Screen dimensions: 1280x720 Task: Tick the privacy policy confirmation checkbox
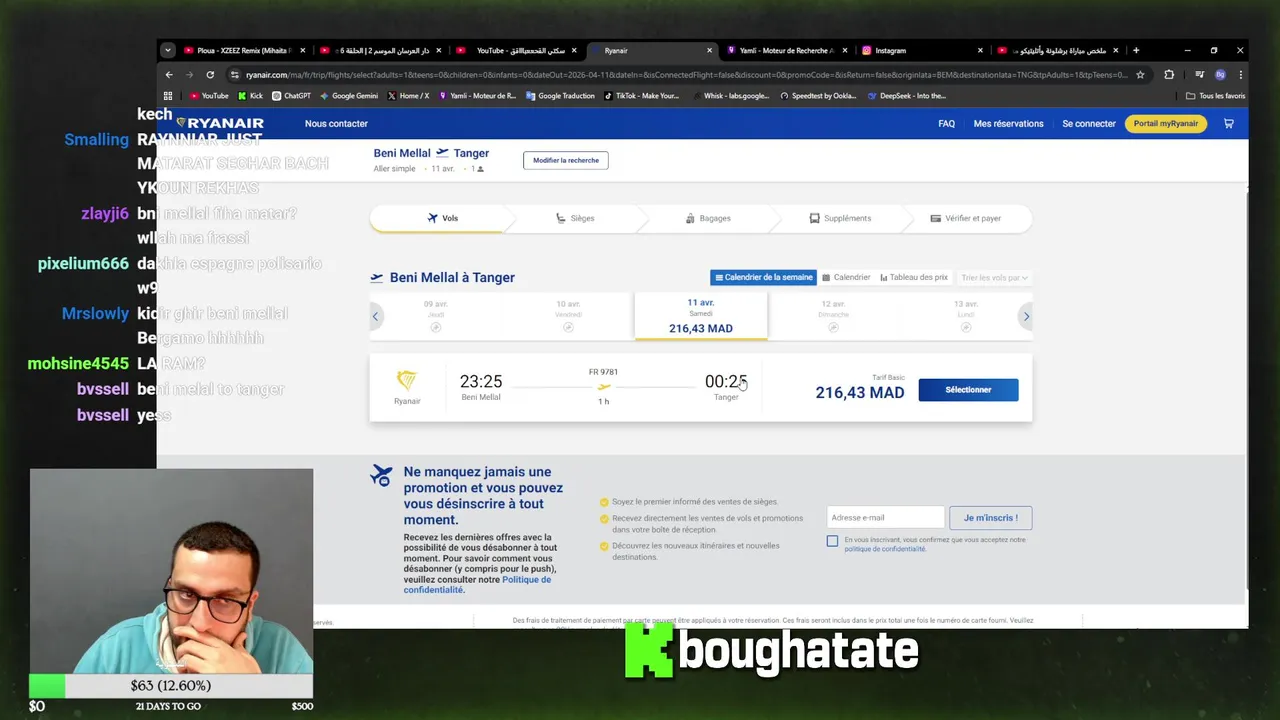[x=832, y=541]
